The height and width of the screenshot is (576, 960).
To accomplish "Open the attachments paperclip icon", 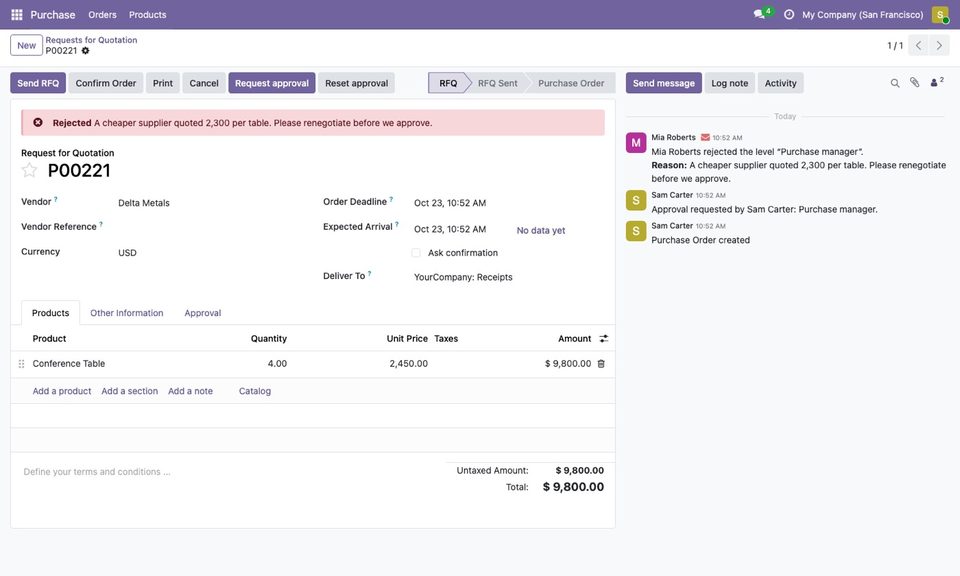I will coord(915,83).
